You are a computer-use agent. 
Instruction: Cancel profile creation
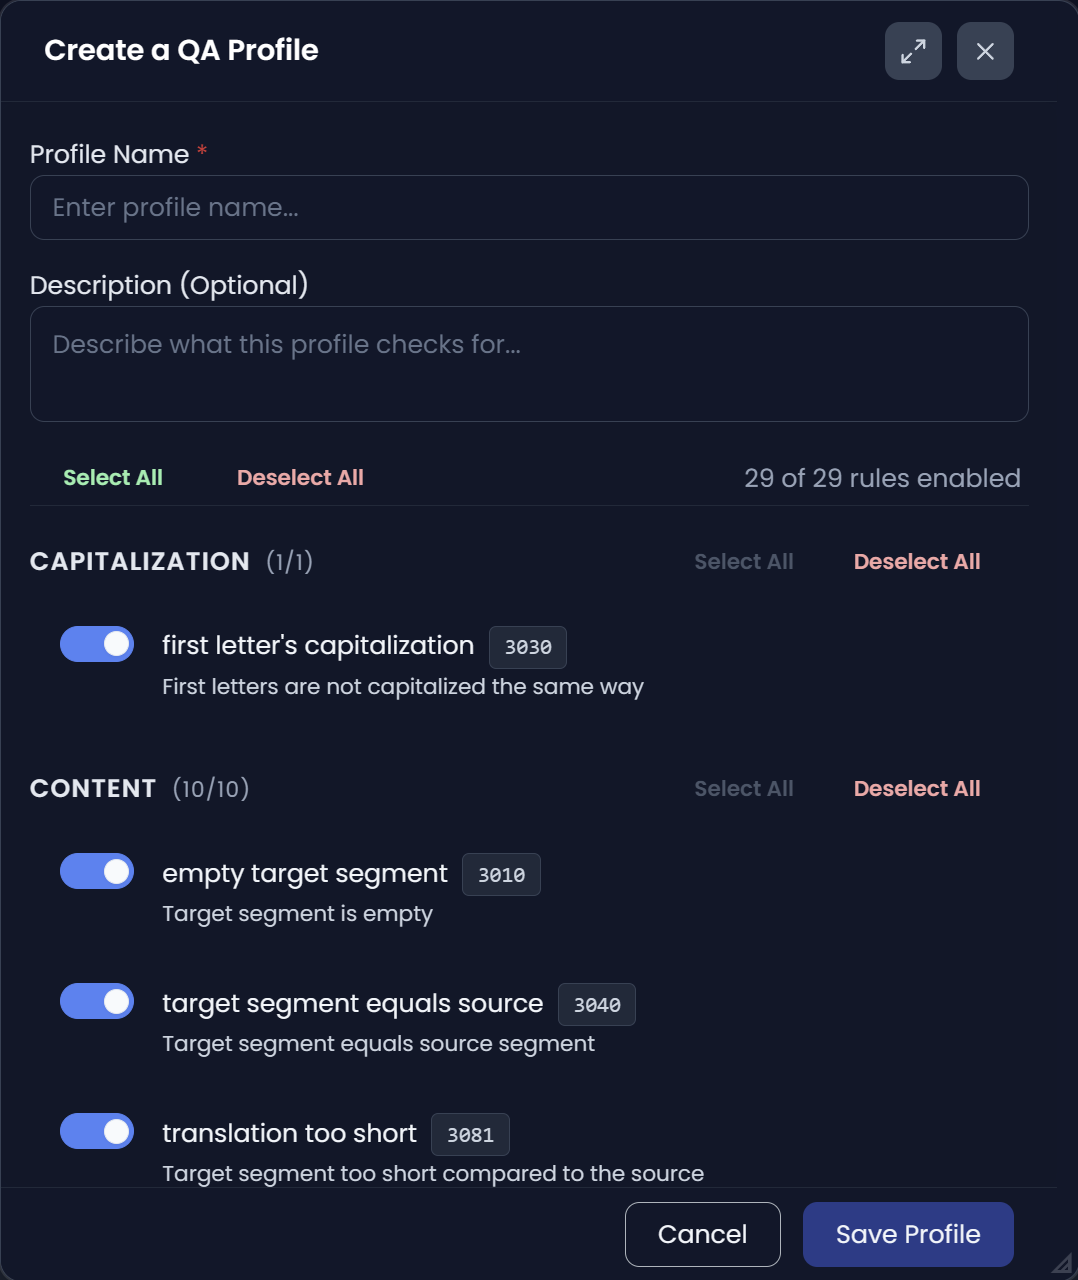click(x=702, y=1234)
